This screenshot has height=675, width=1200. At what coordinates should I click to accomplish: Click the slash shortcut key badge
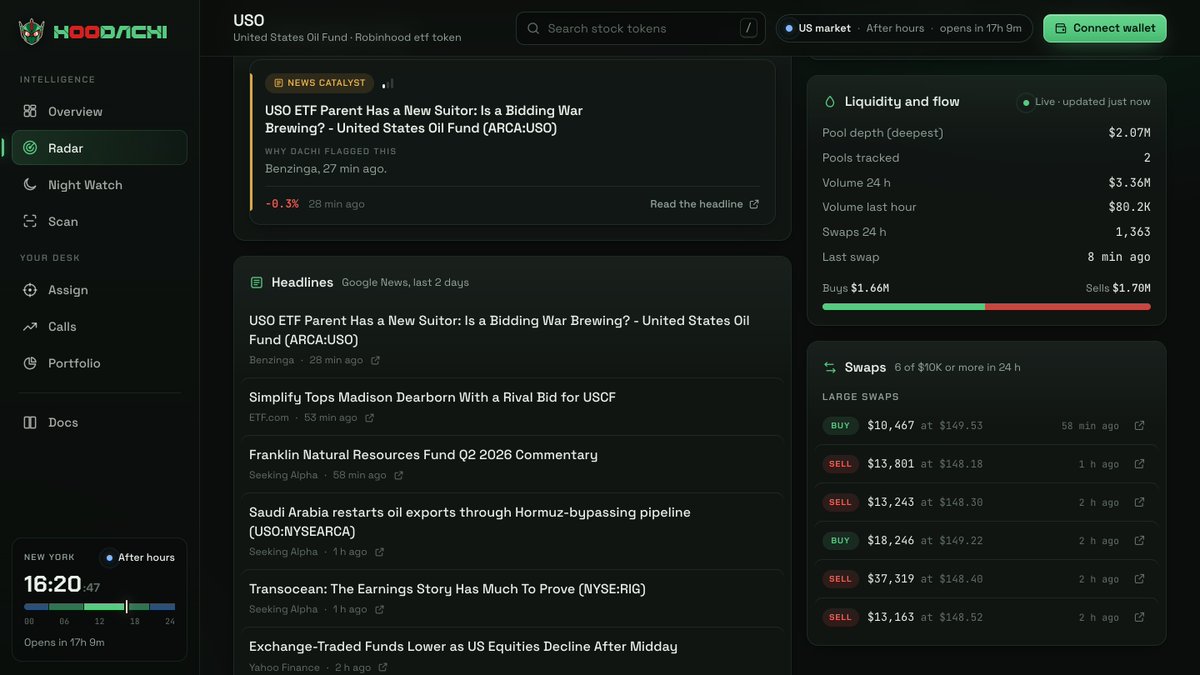(748, 28)
